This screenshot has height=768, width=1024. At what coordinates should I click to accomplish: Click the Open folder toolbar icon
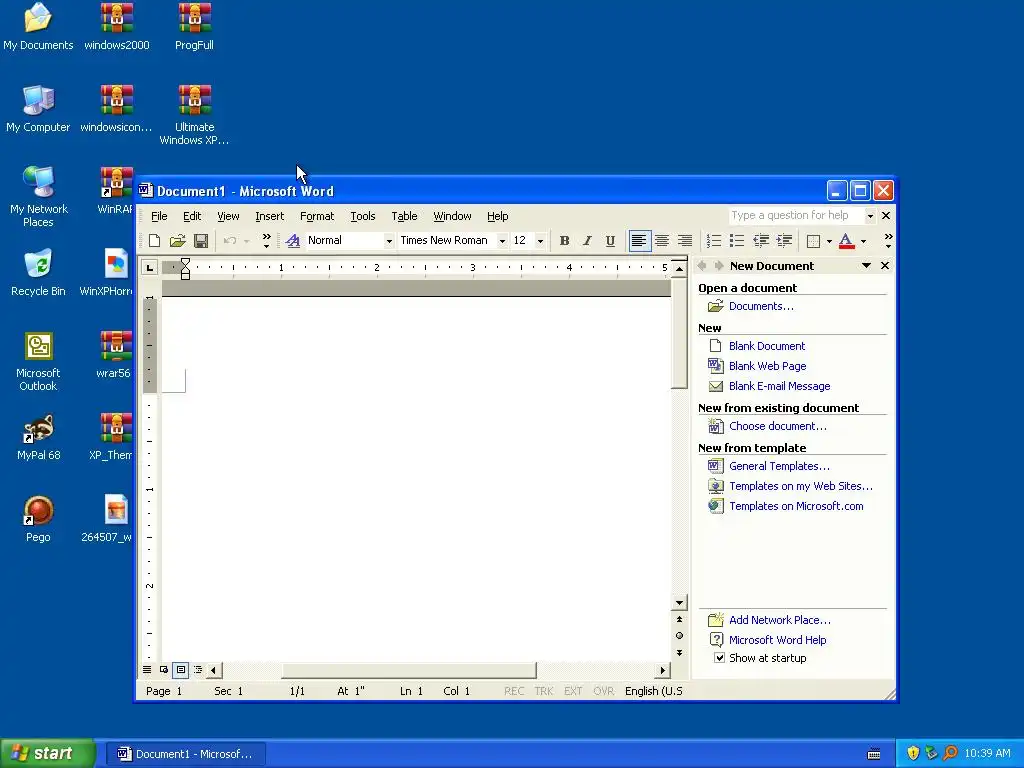(178, 241)
